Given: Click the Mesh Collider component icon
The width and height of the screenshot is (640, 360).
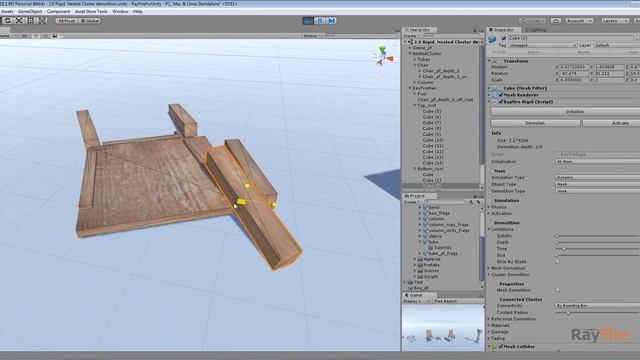Looking at the screenshot, I should (x=494, y=347).
